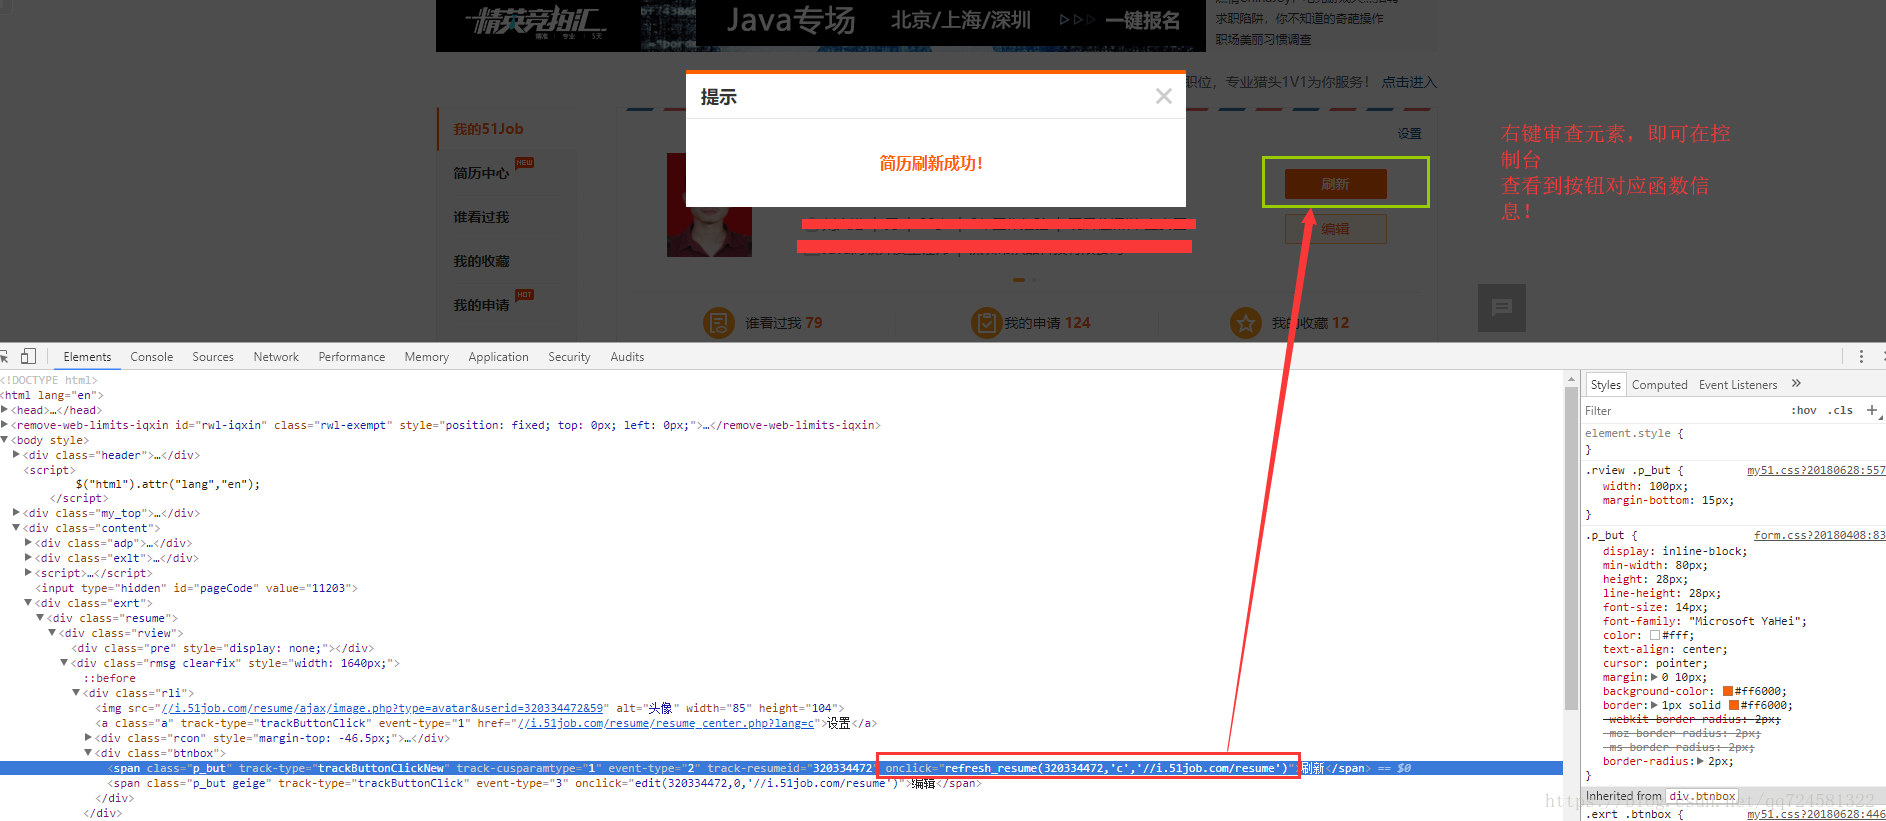Collapse the div class rview node

tap(53, 633)
